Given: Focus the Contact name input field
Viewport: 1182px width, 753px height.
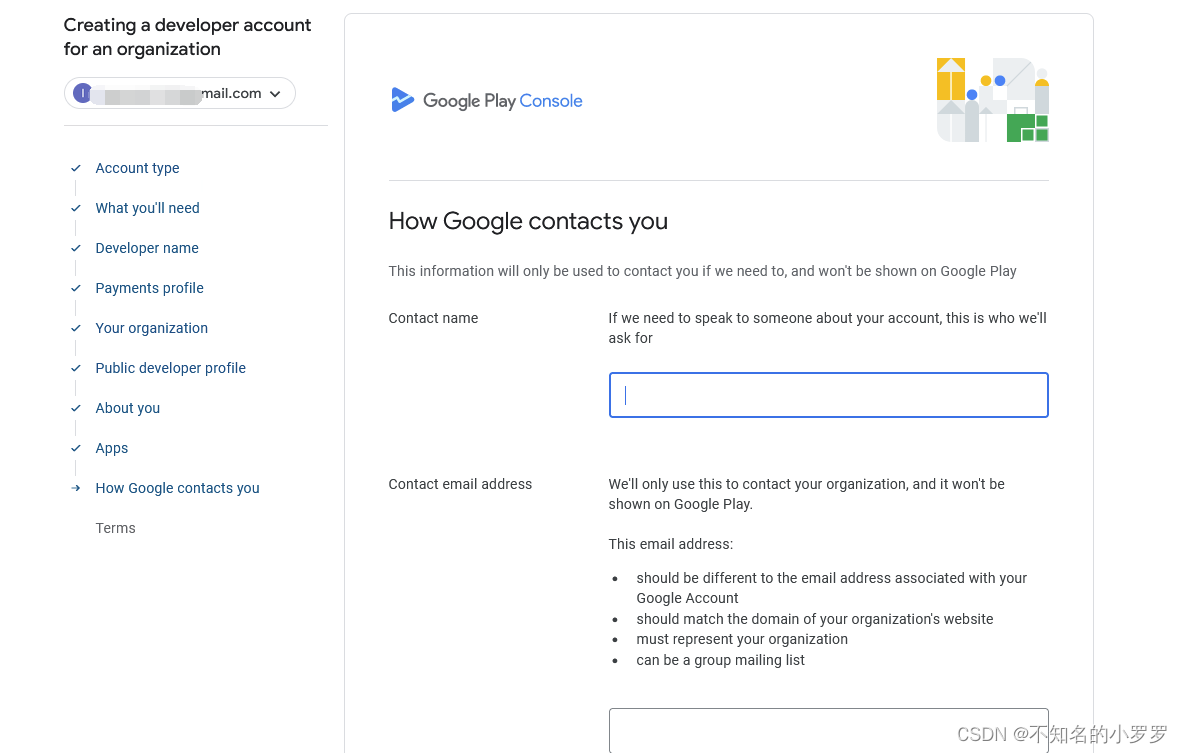Looking at the screenshot, I should pos(828,395).
